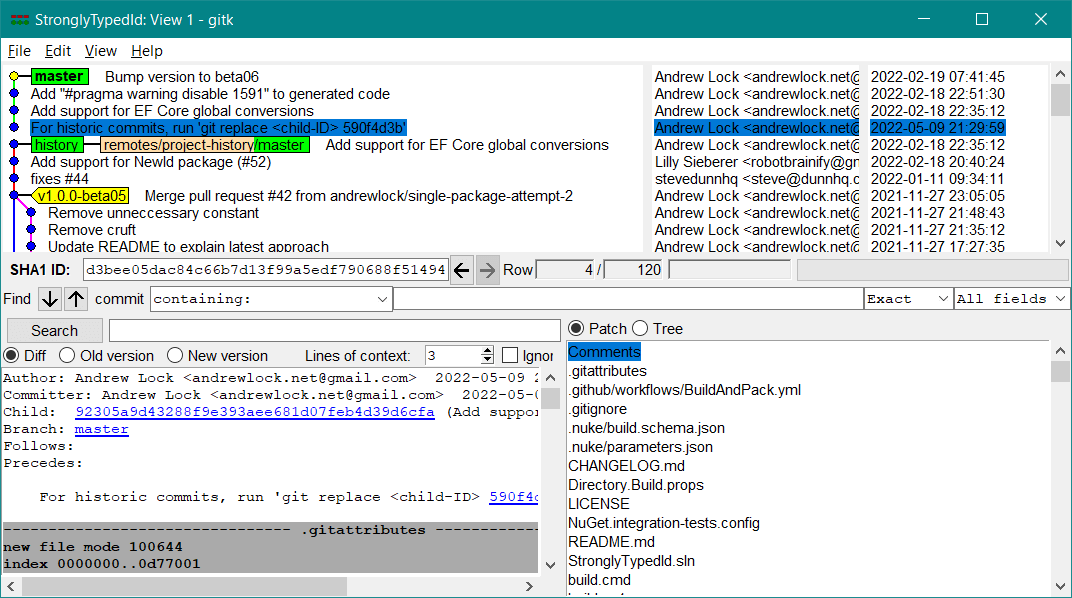1072x598 pixels.
Task: Find next commit with down arrow
Action: point(49,299)
